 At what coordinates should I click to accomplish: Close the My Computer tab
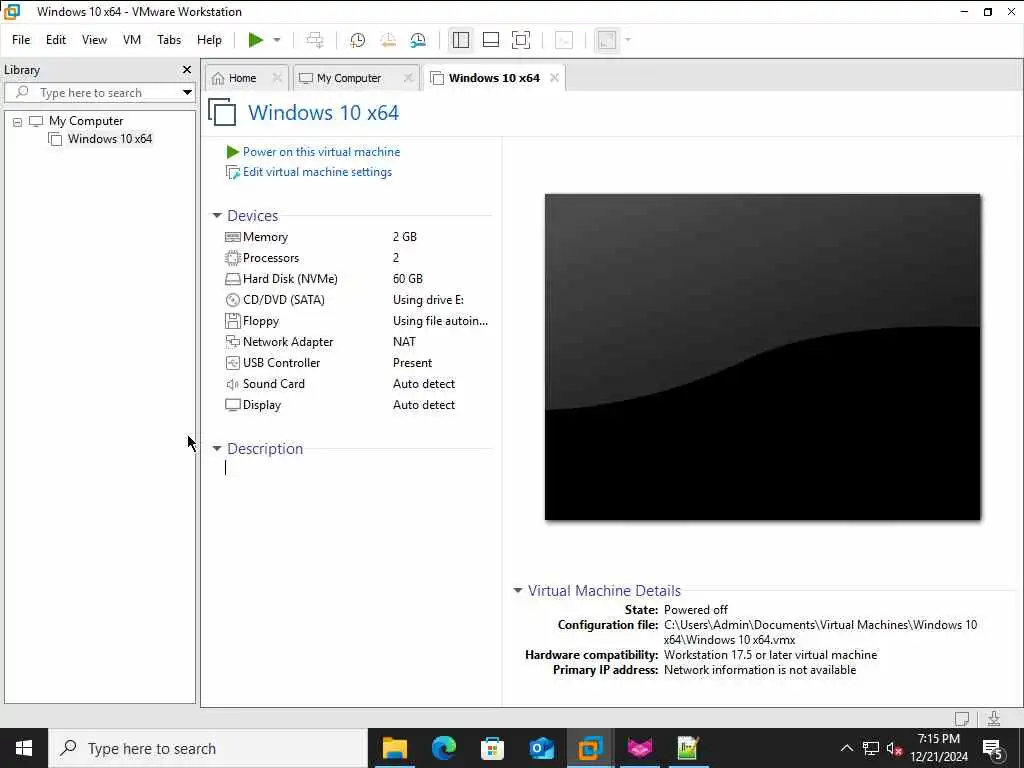(408, 78)
